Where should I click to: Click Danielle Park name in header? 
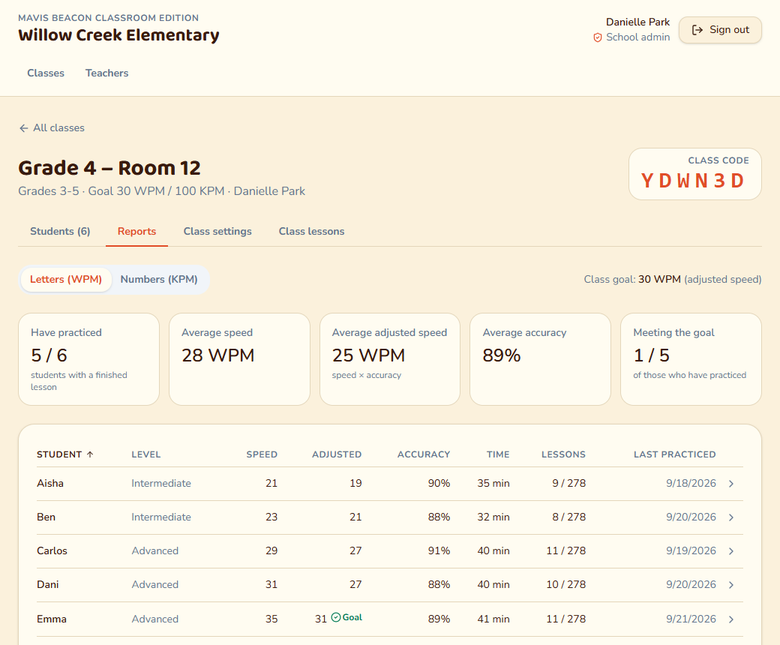[638, 22]
